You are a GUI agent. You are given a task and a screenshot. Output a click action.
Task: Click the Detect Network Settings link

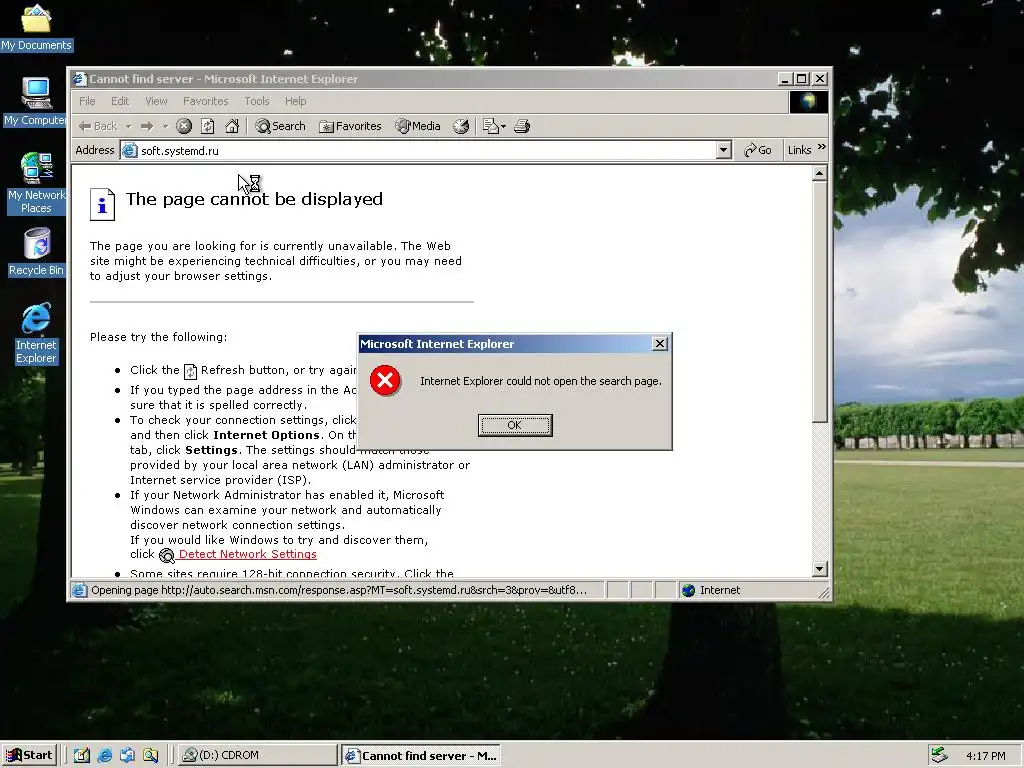pyautogui.click(x=248, y=554)
